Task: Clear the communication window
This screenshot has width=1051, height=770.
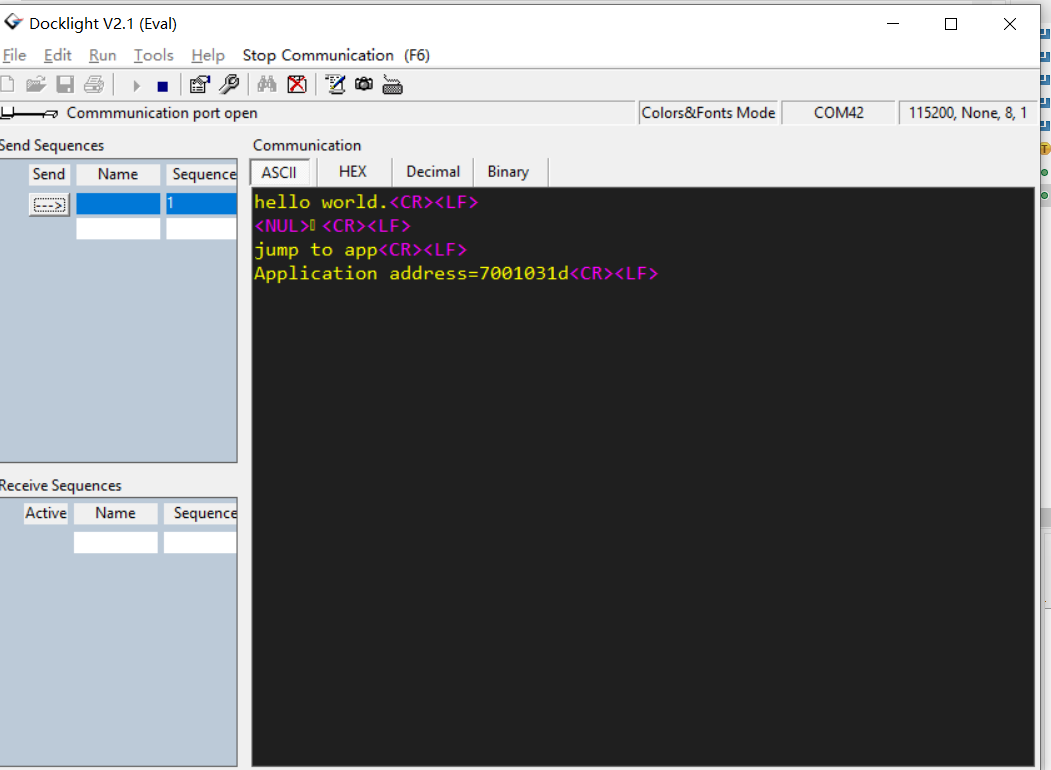Action: point(297,84)
